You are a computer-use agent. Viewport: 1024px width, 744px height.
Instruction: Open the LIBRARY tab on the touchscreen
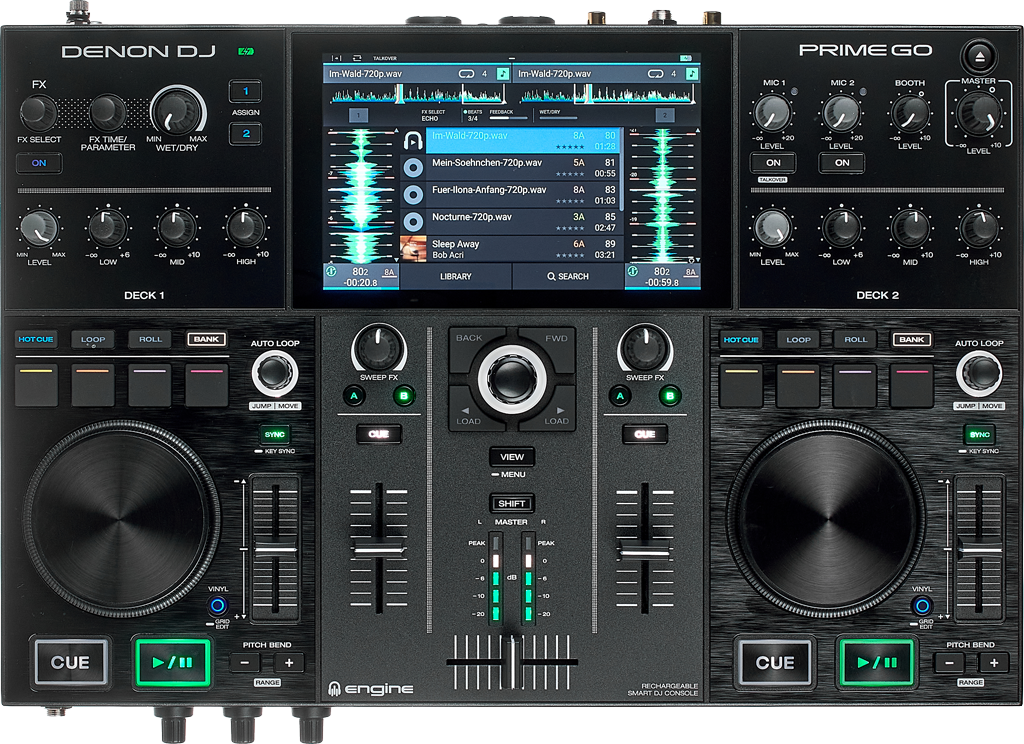point(455,276)
